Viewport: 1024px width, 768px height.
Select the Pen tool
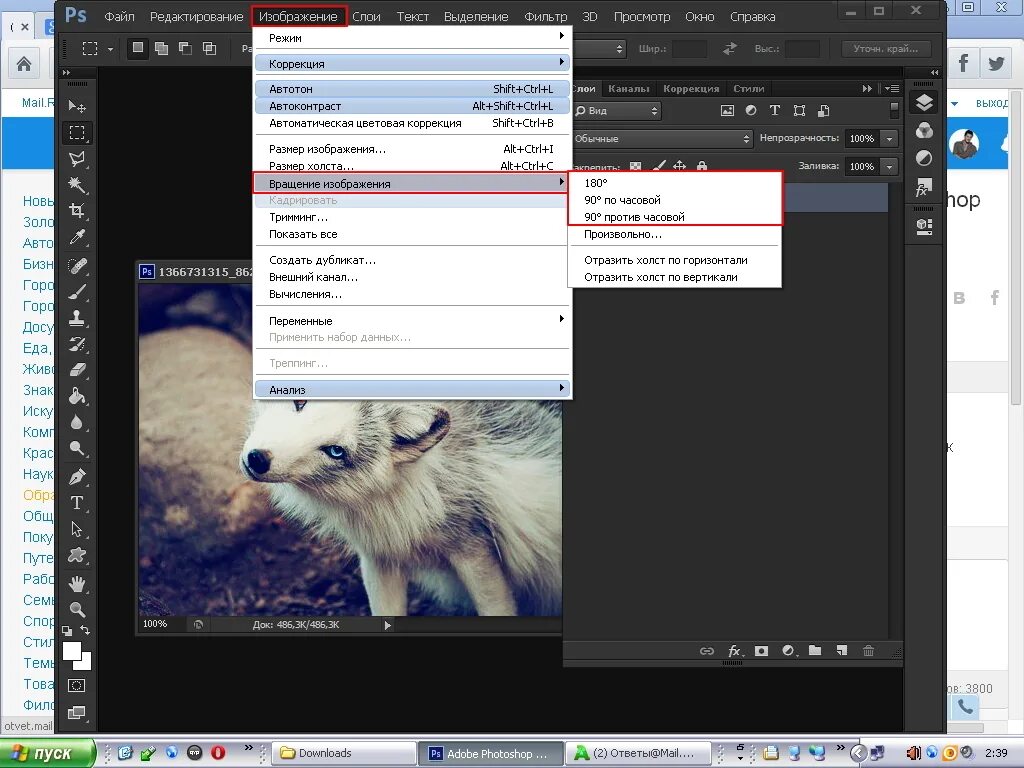[77, 477]
